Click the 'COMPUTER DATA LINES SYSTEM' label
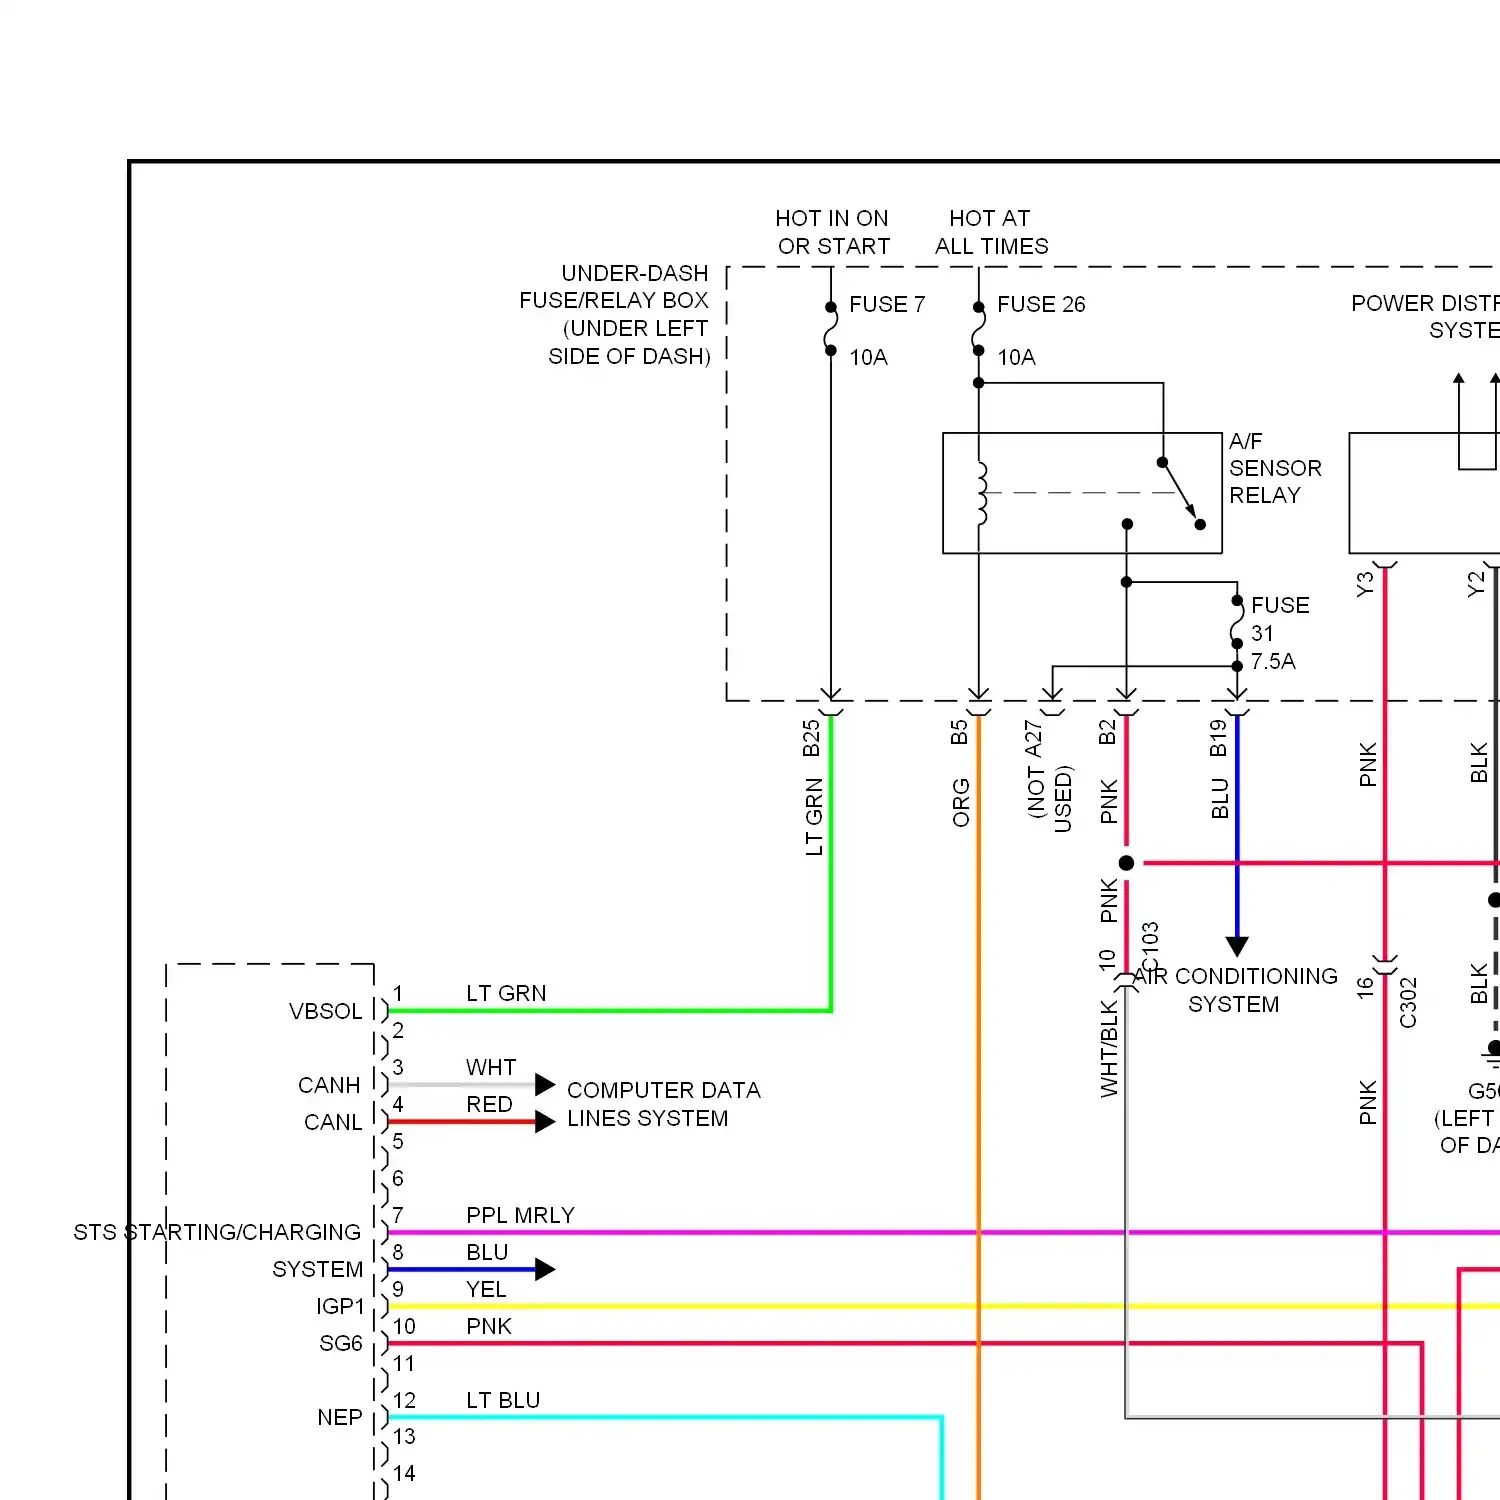Screen dimensions: 1500x1500 click(663, 1104)
